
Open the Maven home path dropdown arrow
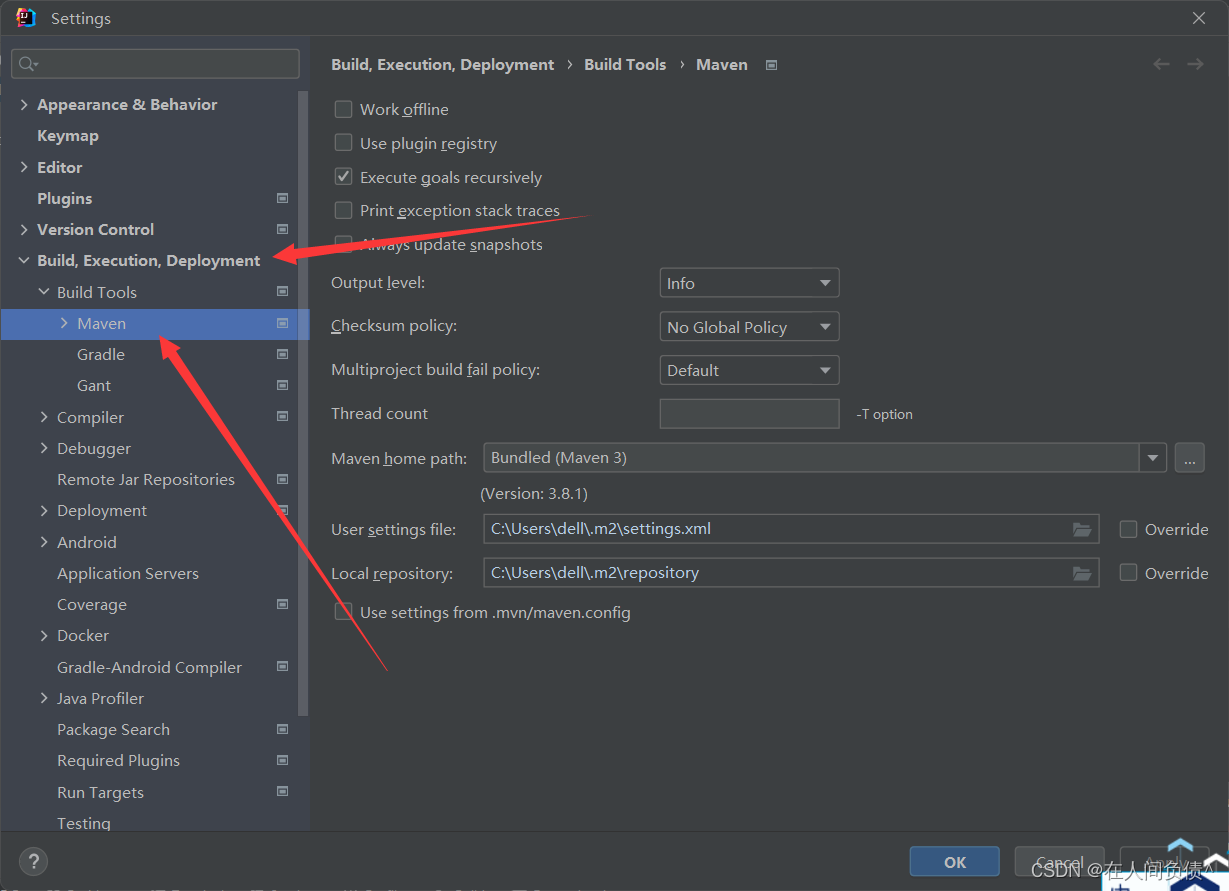click(1153, 458)
